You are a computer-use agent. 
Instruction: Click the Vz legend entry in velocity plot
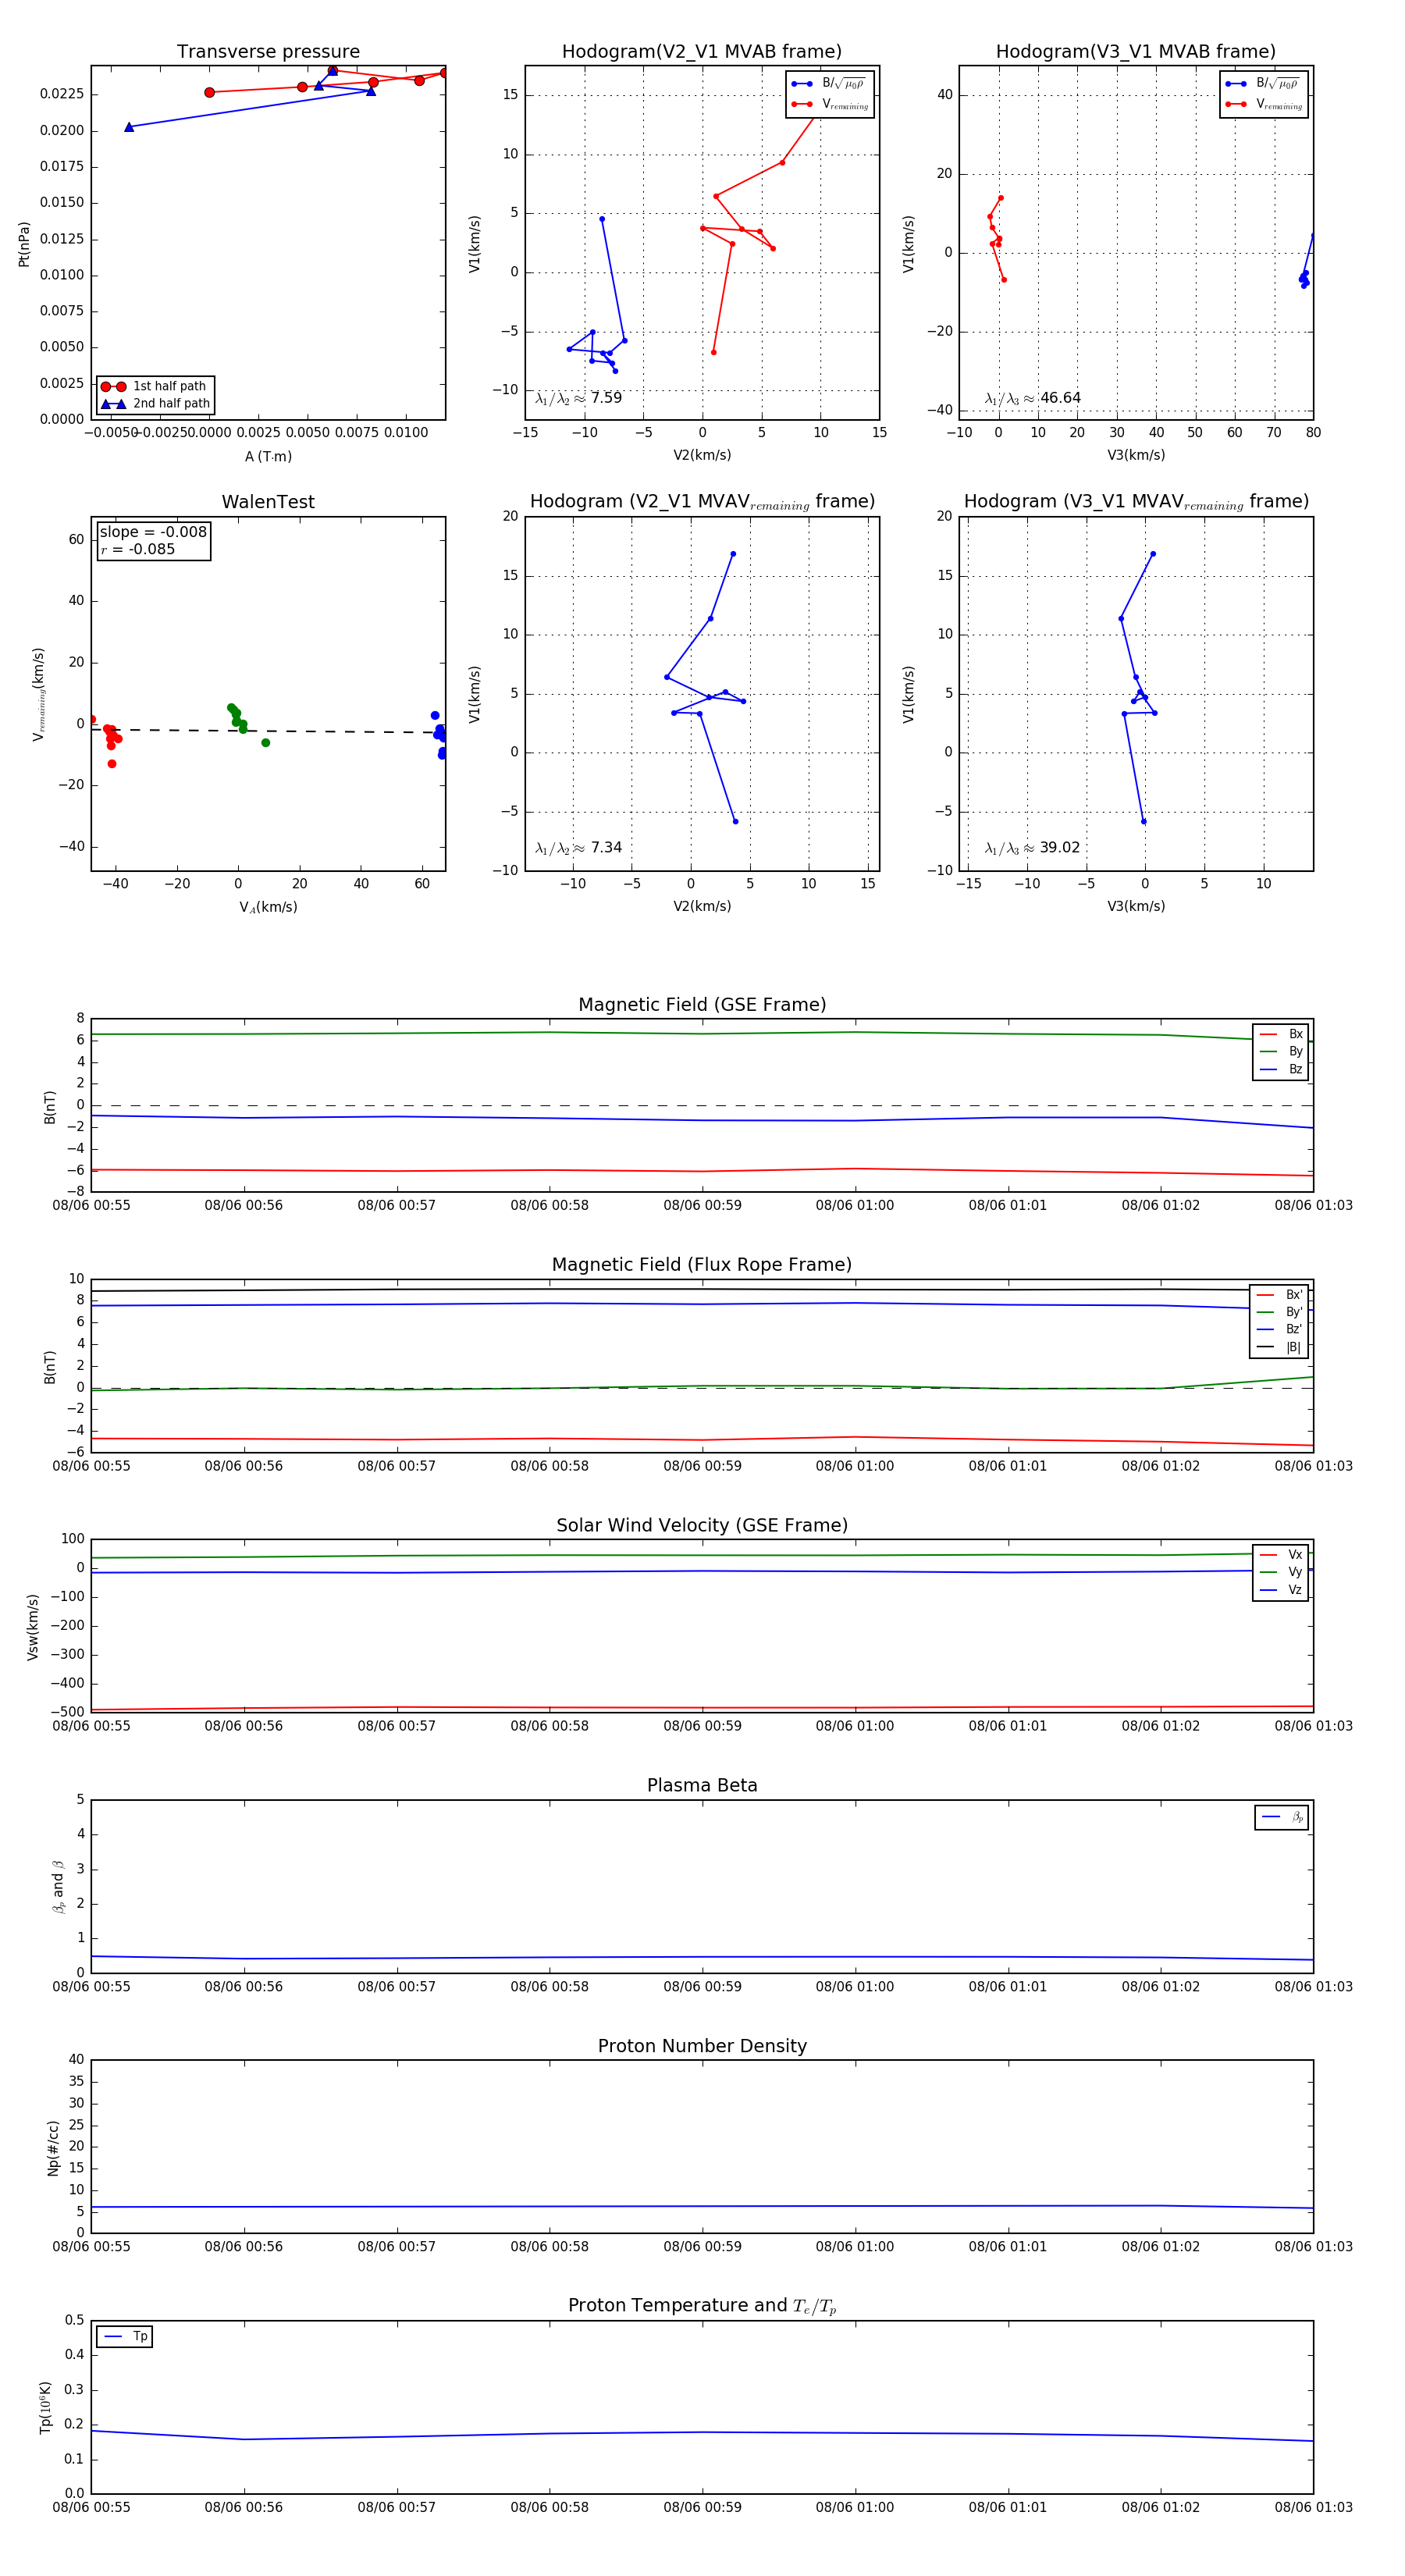pos(1281,1590)
